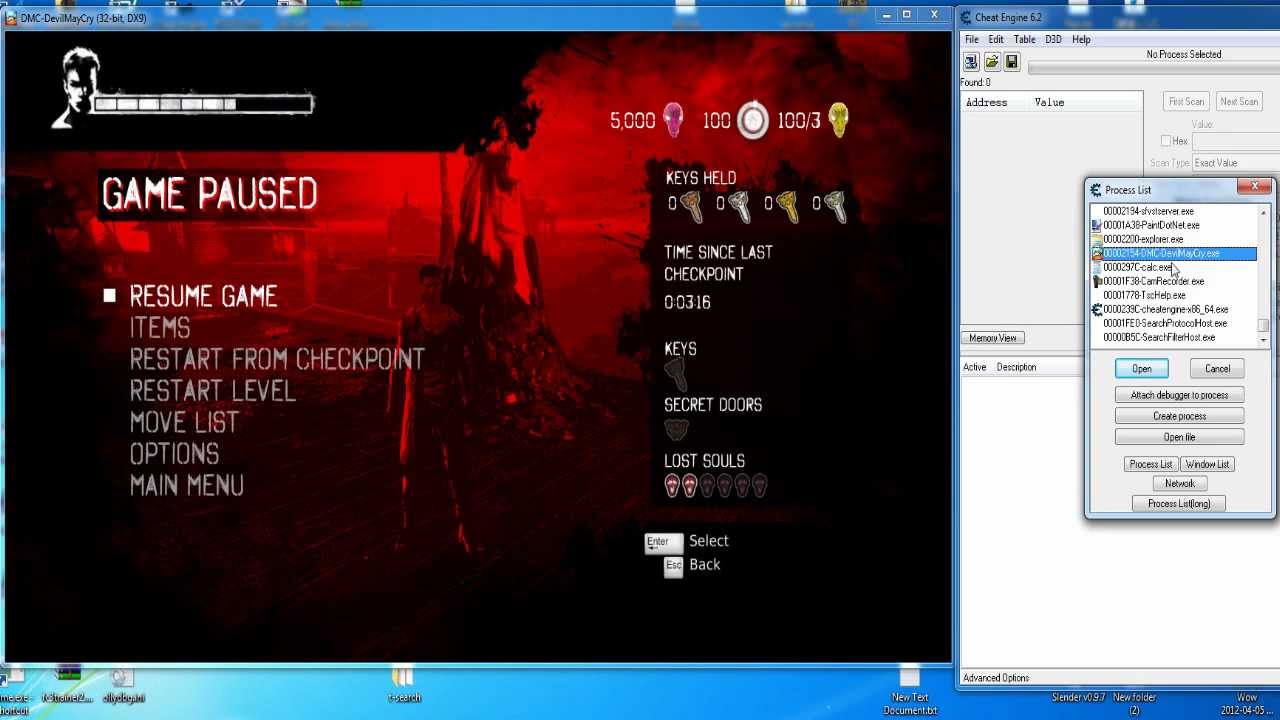The height and width of the screenshot is (720, 1280).
Task: Click the New Text Document.txt desktop icon
Action: (x=910, y=692)
